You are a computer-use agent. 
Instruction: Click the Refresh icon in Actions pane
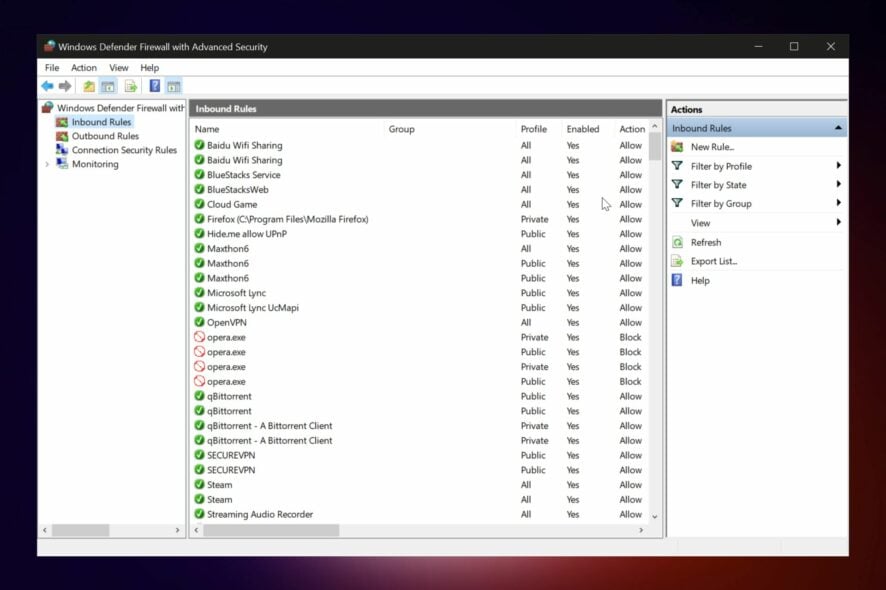coord(676,242)
